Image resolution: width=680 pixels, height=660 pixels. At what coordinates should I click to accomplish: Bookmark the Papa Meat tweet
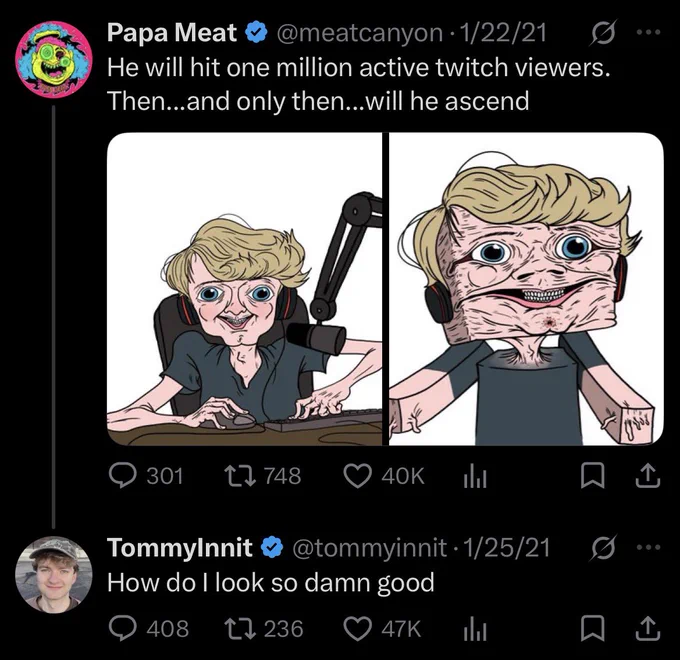coord(592,476)
